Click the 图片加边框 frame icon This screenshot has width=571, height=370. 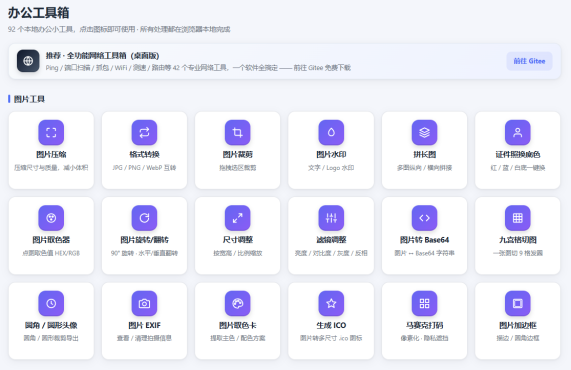[x=517, y=303]
